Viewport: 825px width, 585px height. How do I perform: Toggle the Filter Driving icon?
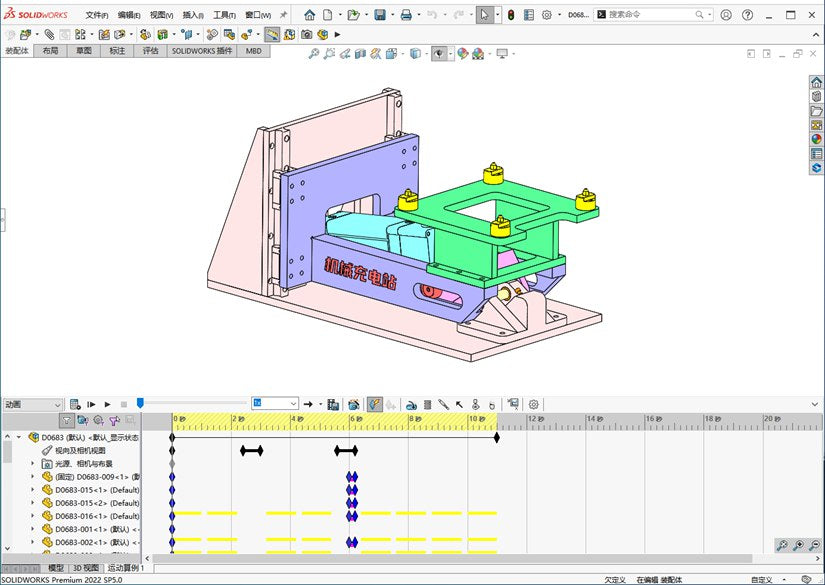[98, 420]
